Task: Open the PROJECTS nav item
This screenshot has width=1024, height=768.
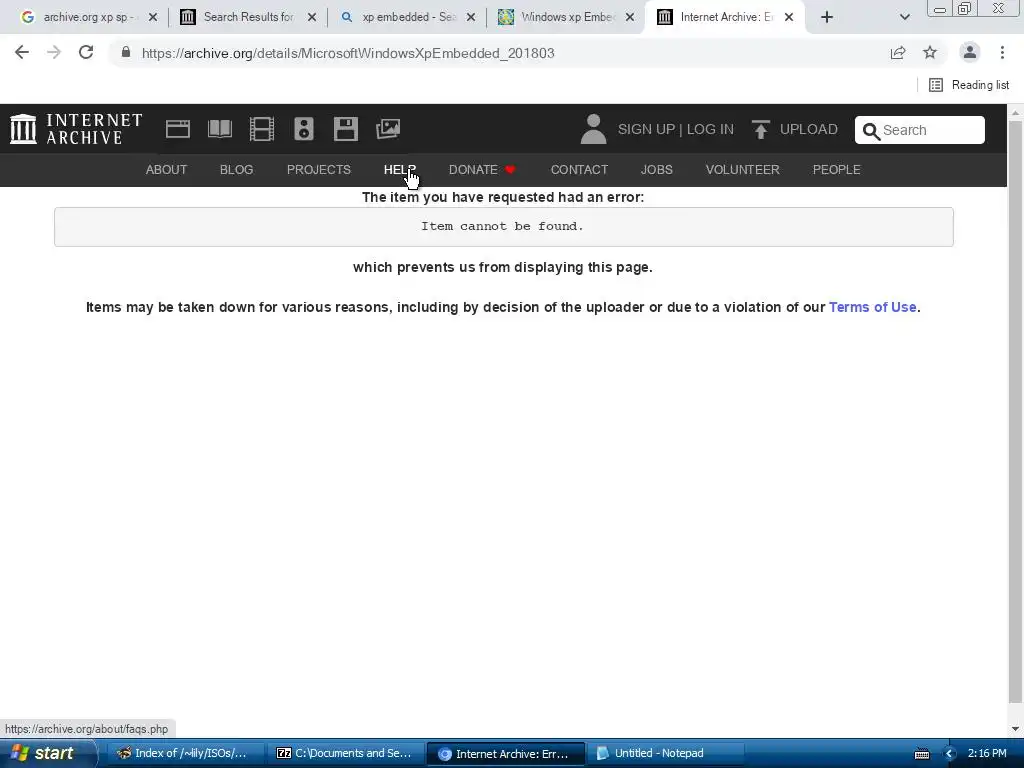Action: pyautogui.click(x=319, y=170)
